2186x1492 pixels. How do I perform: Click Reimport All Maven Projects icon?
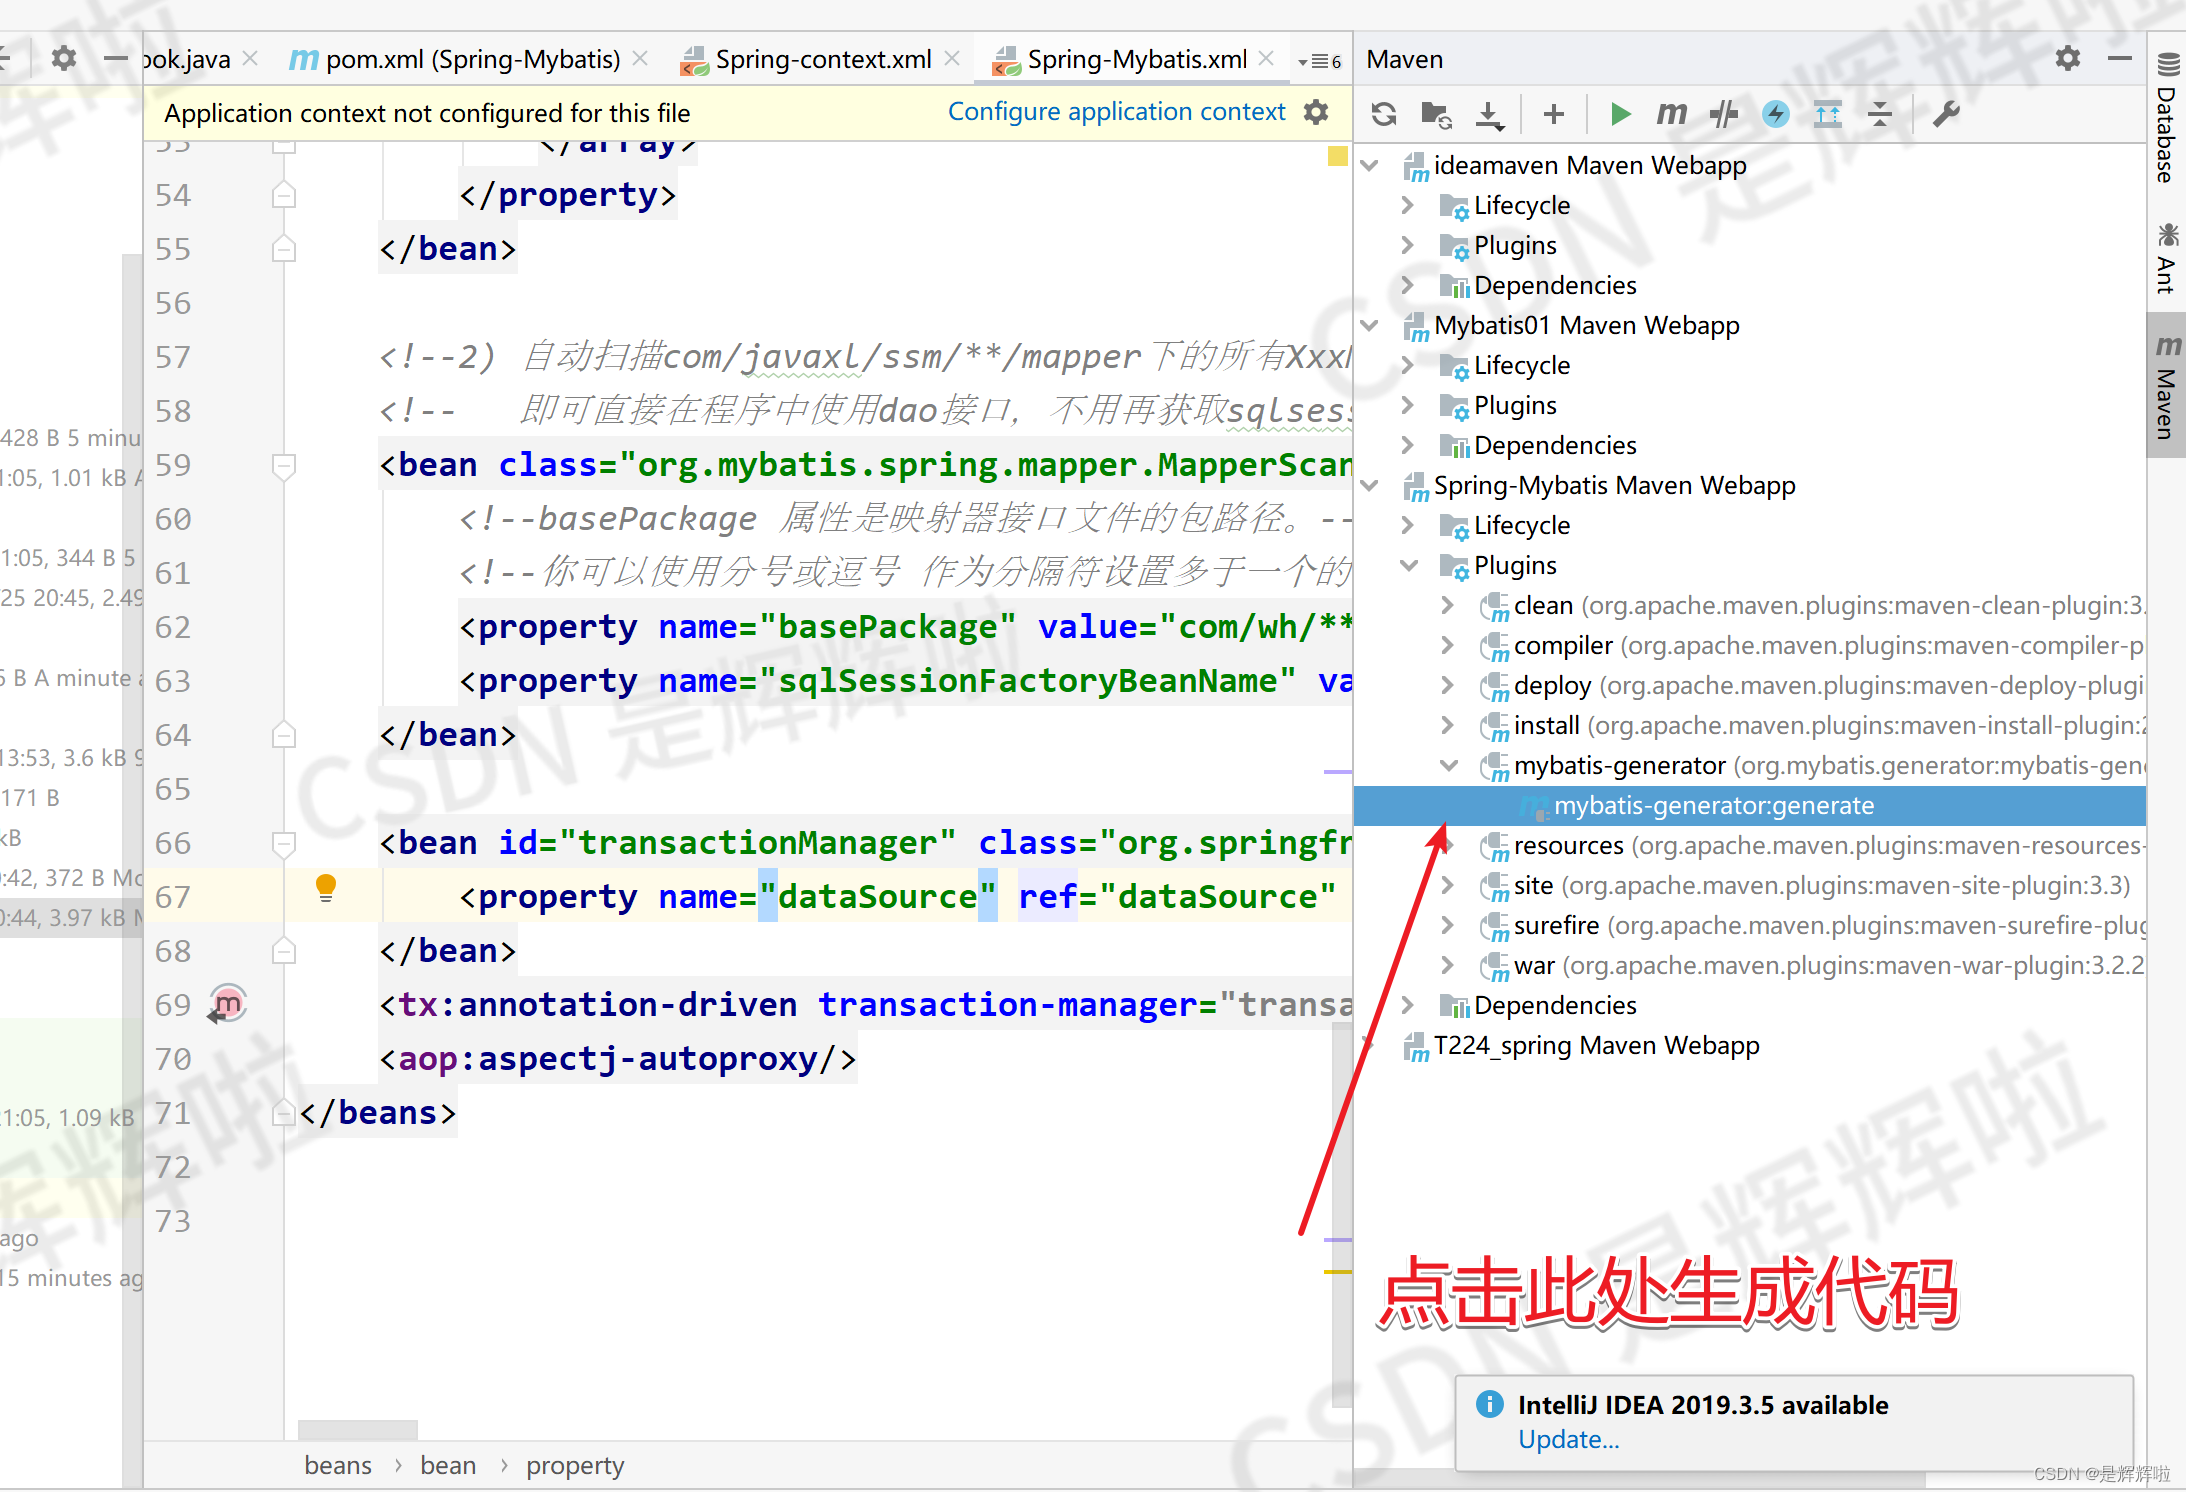pos(1384,114)
